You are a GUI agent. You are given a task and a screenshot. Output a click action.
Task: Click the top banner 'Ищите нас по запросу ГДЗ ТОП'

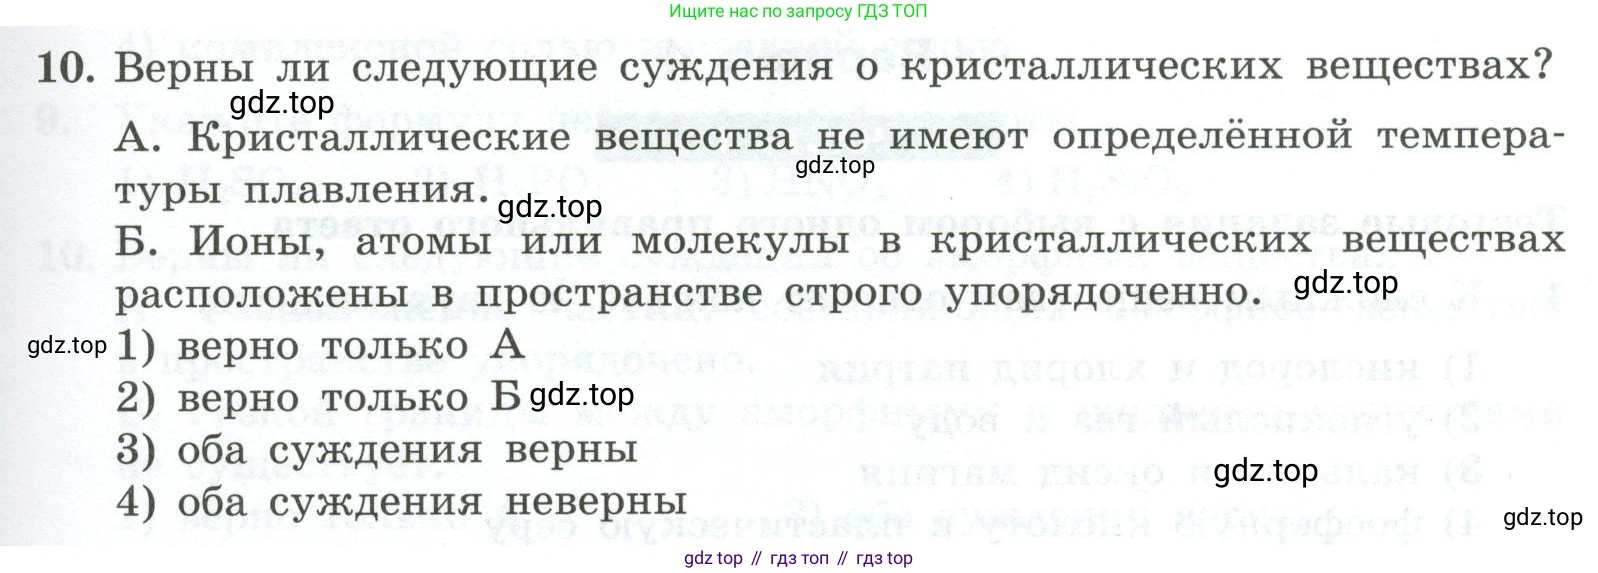pos(798,11)
